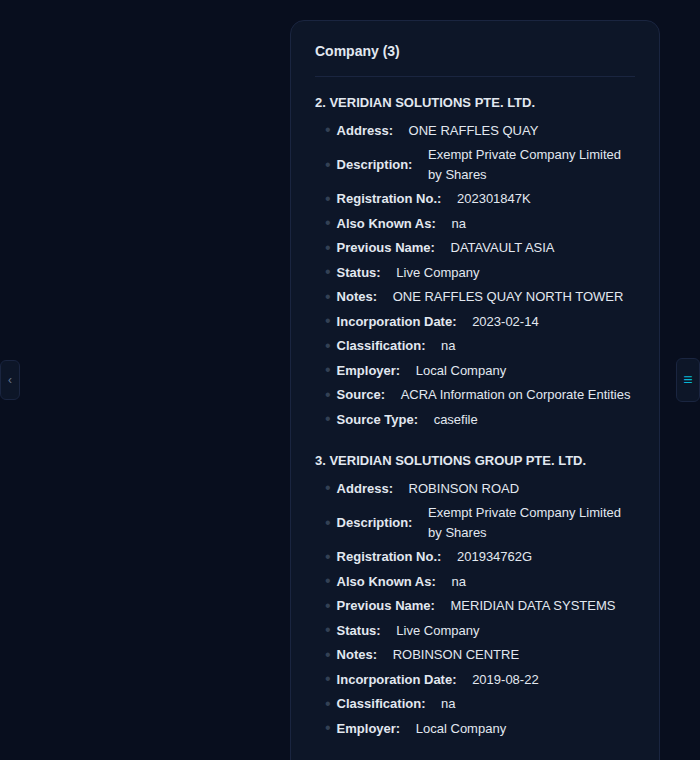Select VERIDIAN SOLUTIONS PTE. LTD. heading

pos(425,103)
